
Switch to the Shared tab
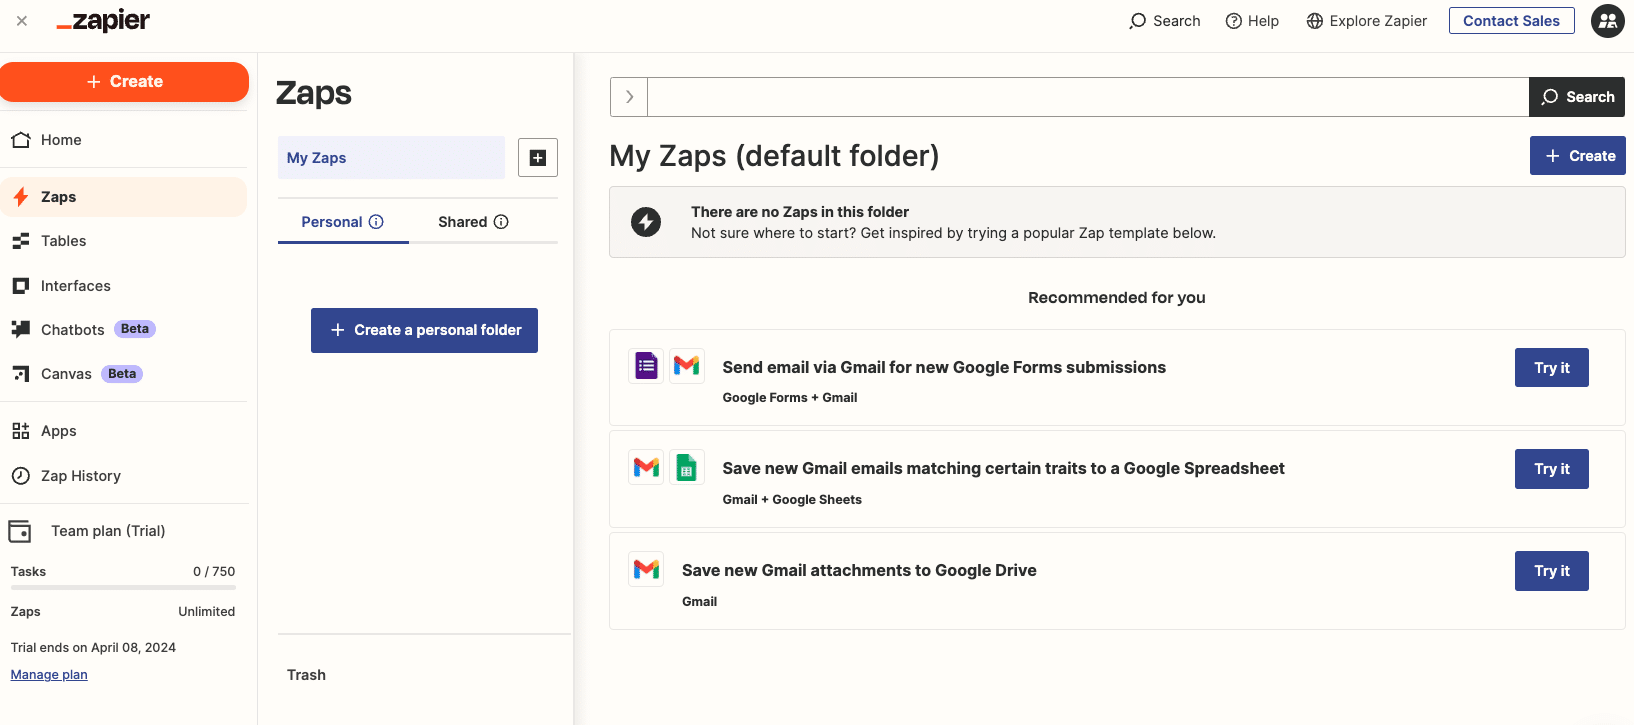473,222
